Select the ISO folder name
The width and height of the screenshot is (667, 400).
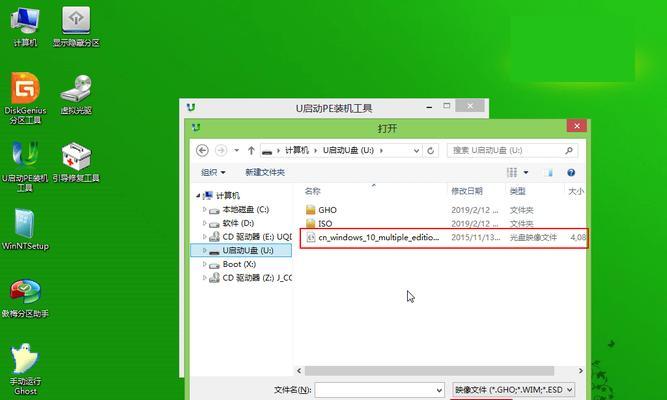pyautogui.click(x=325, y=223)
